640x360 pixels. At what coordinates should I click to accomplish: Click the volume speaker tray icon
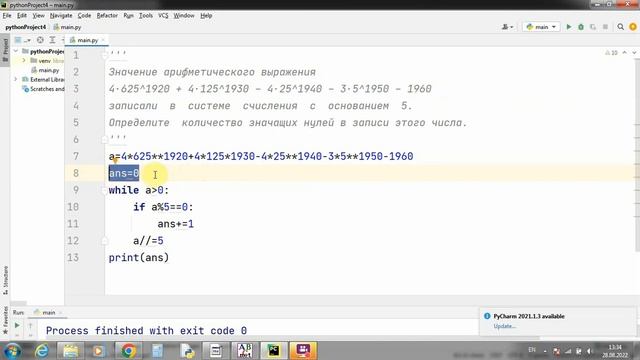coord(589,351)
